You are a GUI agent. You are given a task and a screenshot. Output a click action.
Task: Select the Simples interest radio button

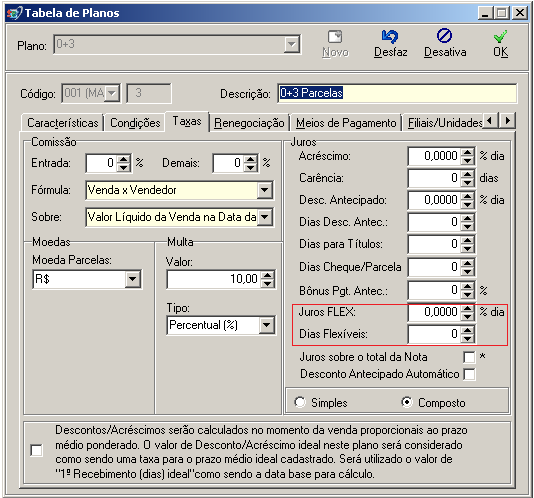point(300,402)
